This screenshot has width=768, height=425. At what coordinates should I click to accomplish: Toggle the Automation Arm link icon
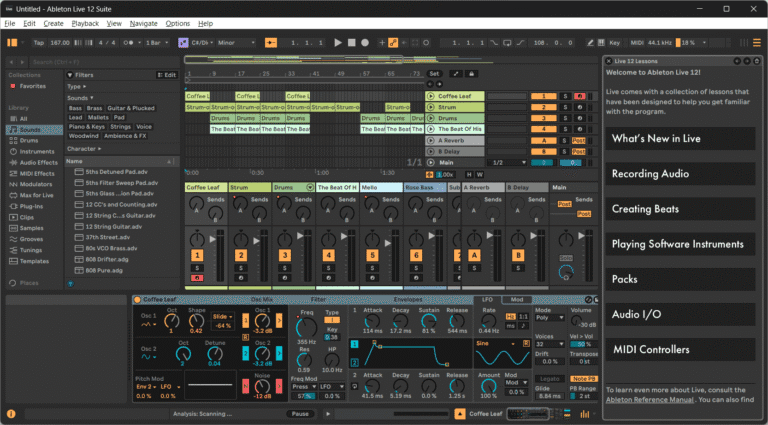coord(393,43)
